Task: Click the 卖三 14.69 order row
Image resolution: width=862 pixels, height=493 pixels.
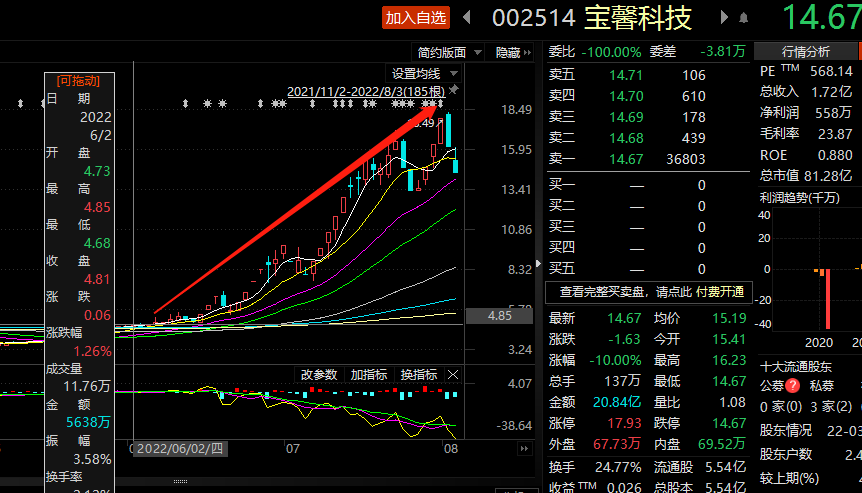Action: pos(627,117)
